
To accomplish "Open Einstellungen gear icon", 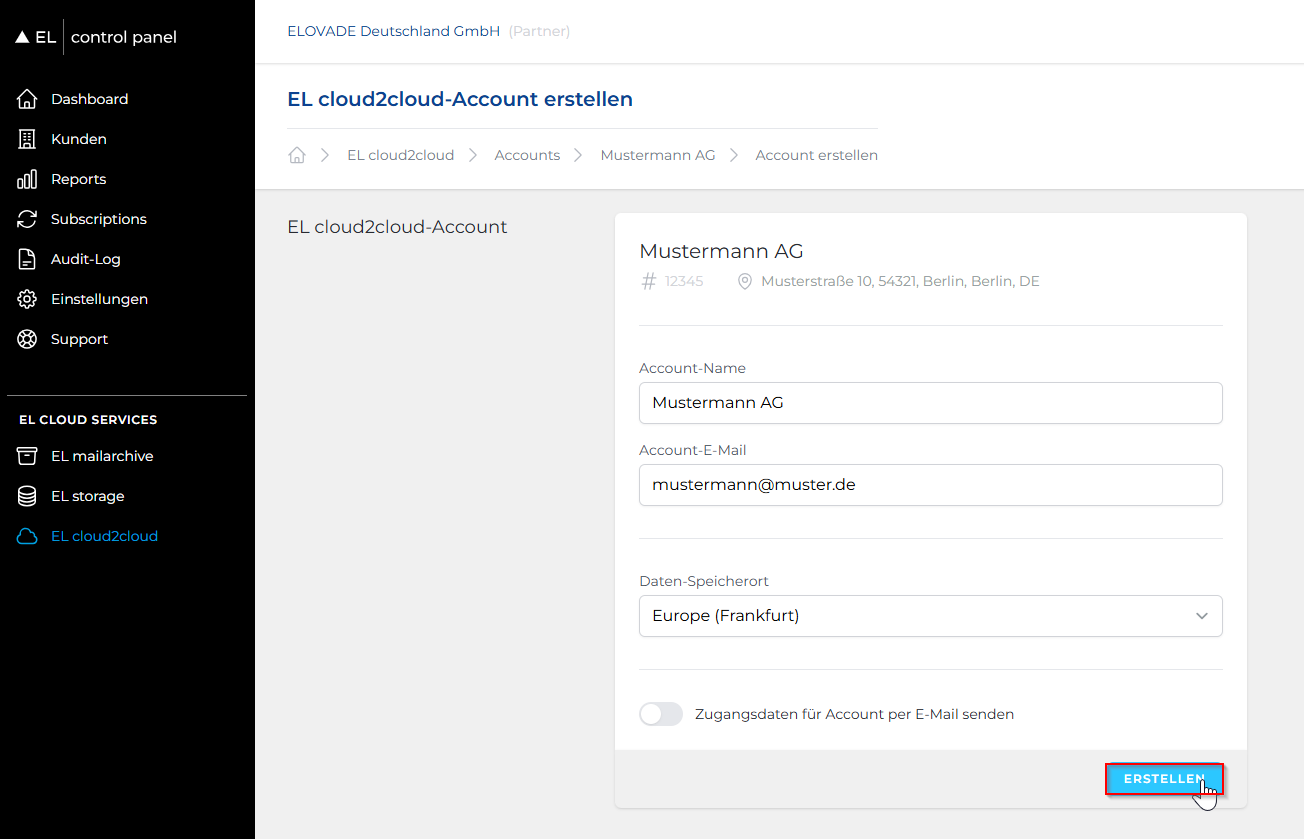I will pyautogui.click(x=27, y=299).
